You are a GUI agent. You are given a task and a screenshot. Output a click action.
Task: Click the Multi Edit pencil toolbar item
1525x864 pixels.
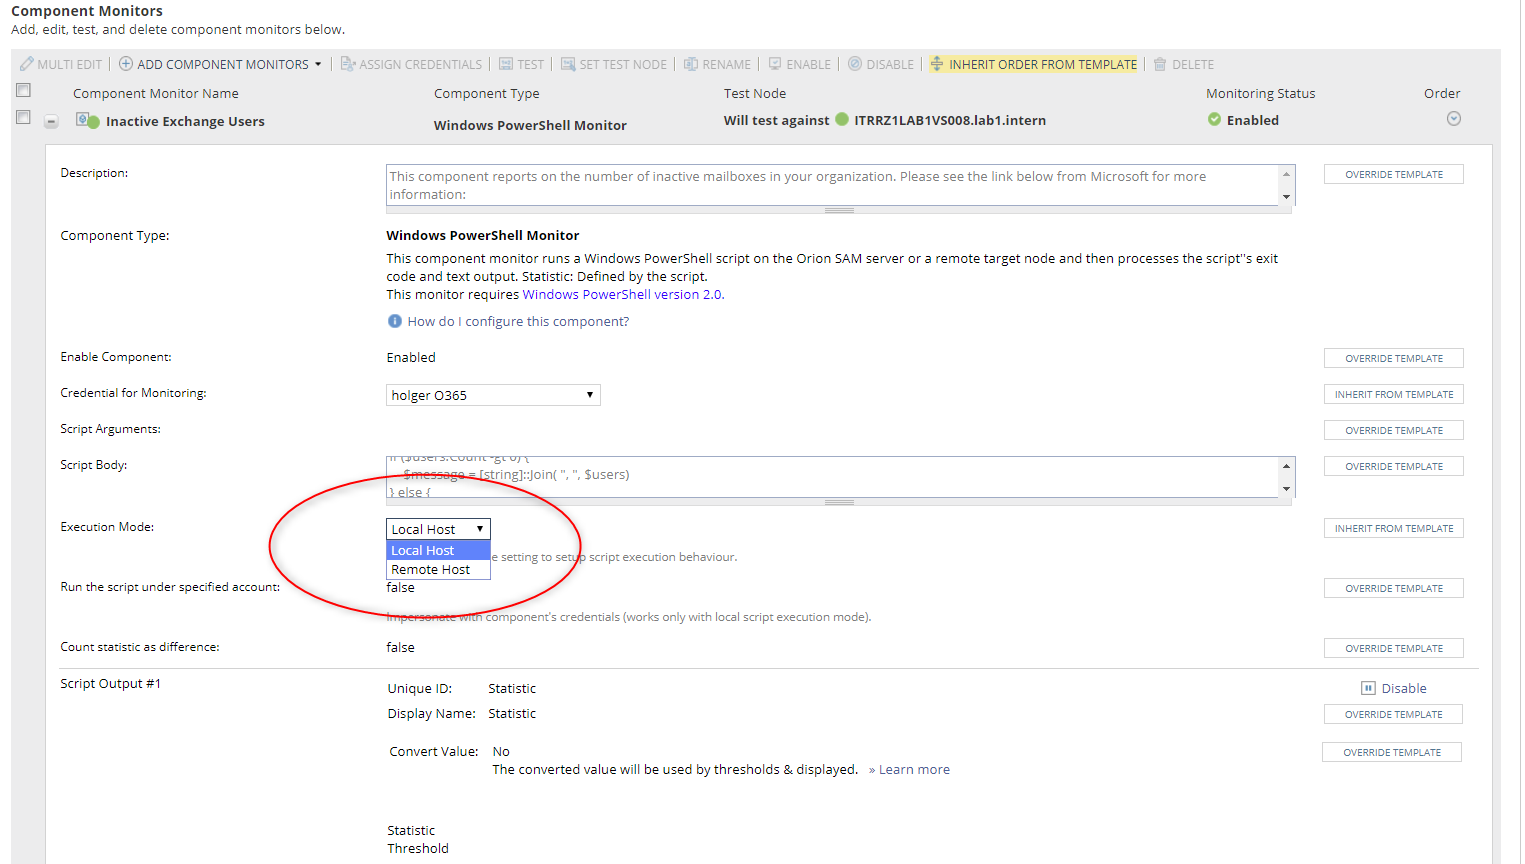click(x=61, y=64)
